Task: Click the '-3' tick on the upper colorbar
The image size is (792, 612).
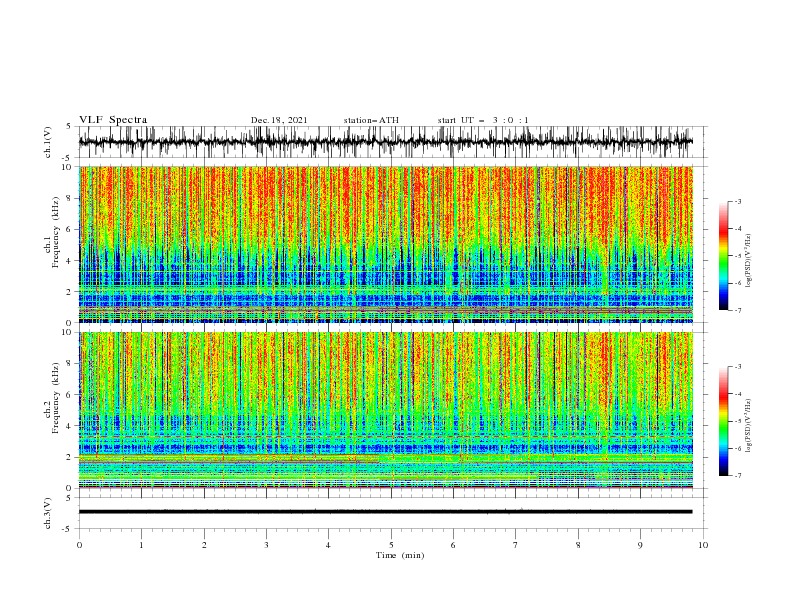Action: [738, 201]
